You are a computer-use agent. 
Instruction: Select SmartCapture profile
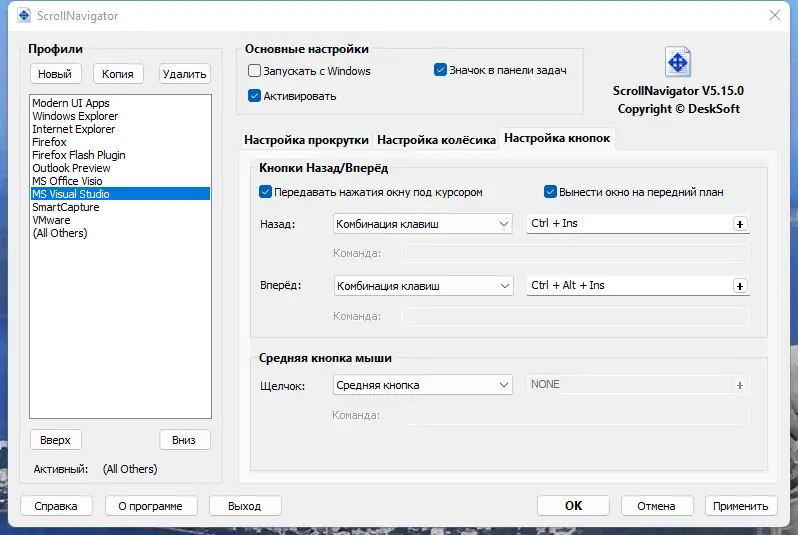coord(120,207)
